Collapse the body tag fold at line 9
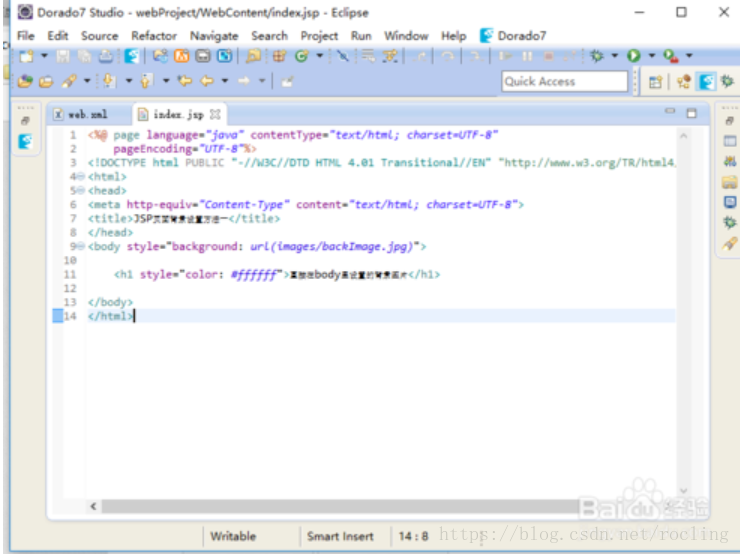This screenshot has height=554, width=740. pos(81,246)
